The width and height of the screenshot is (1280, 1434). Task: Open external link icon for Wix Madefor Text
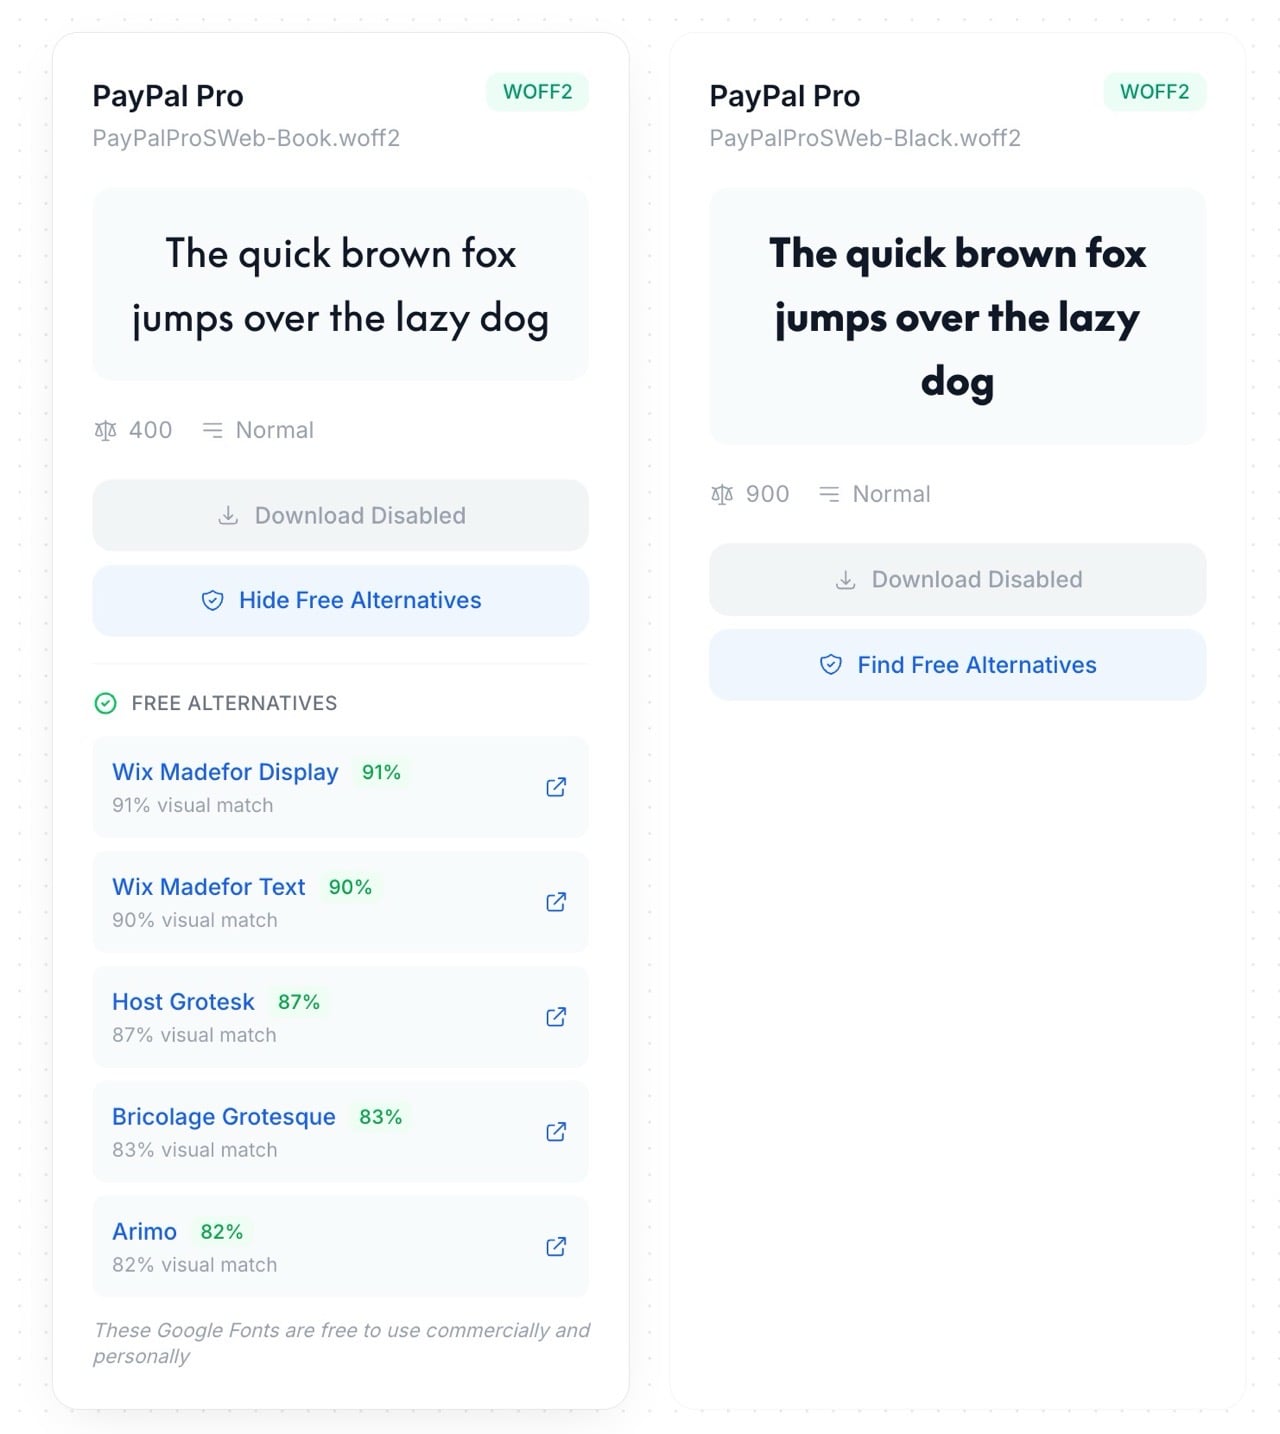pos(556,902)
